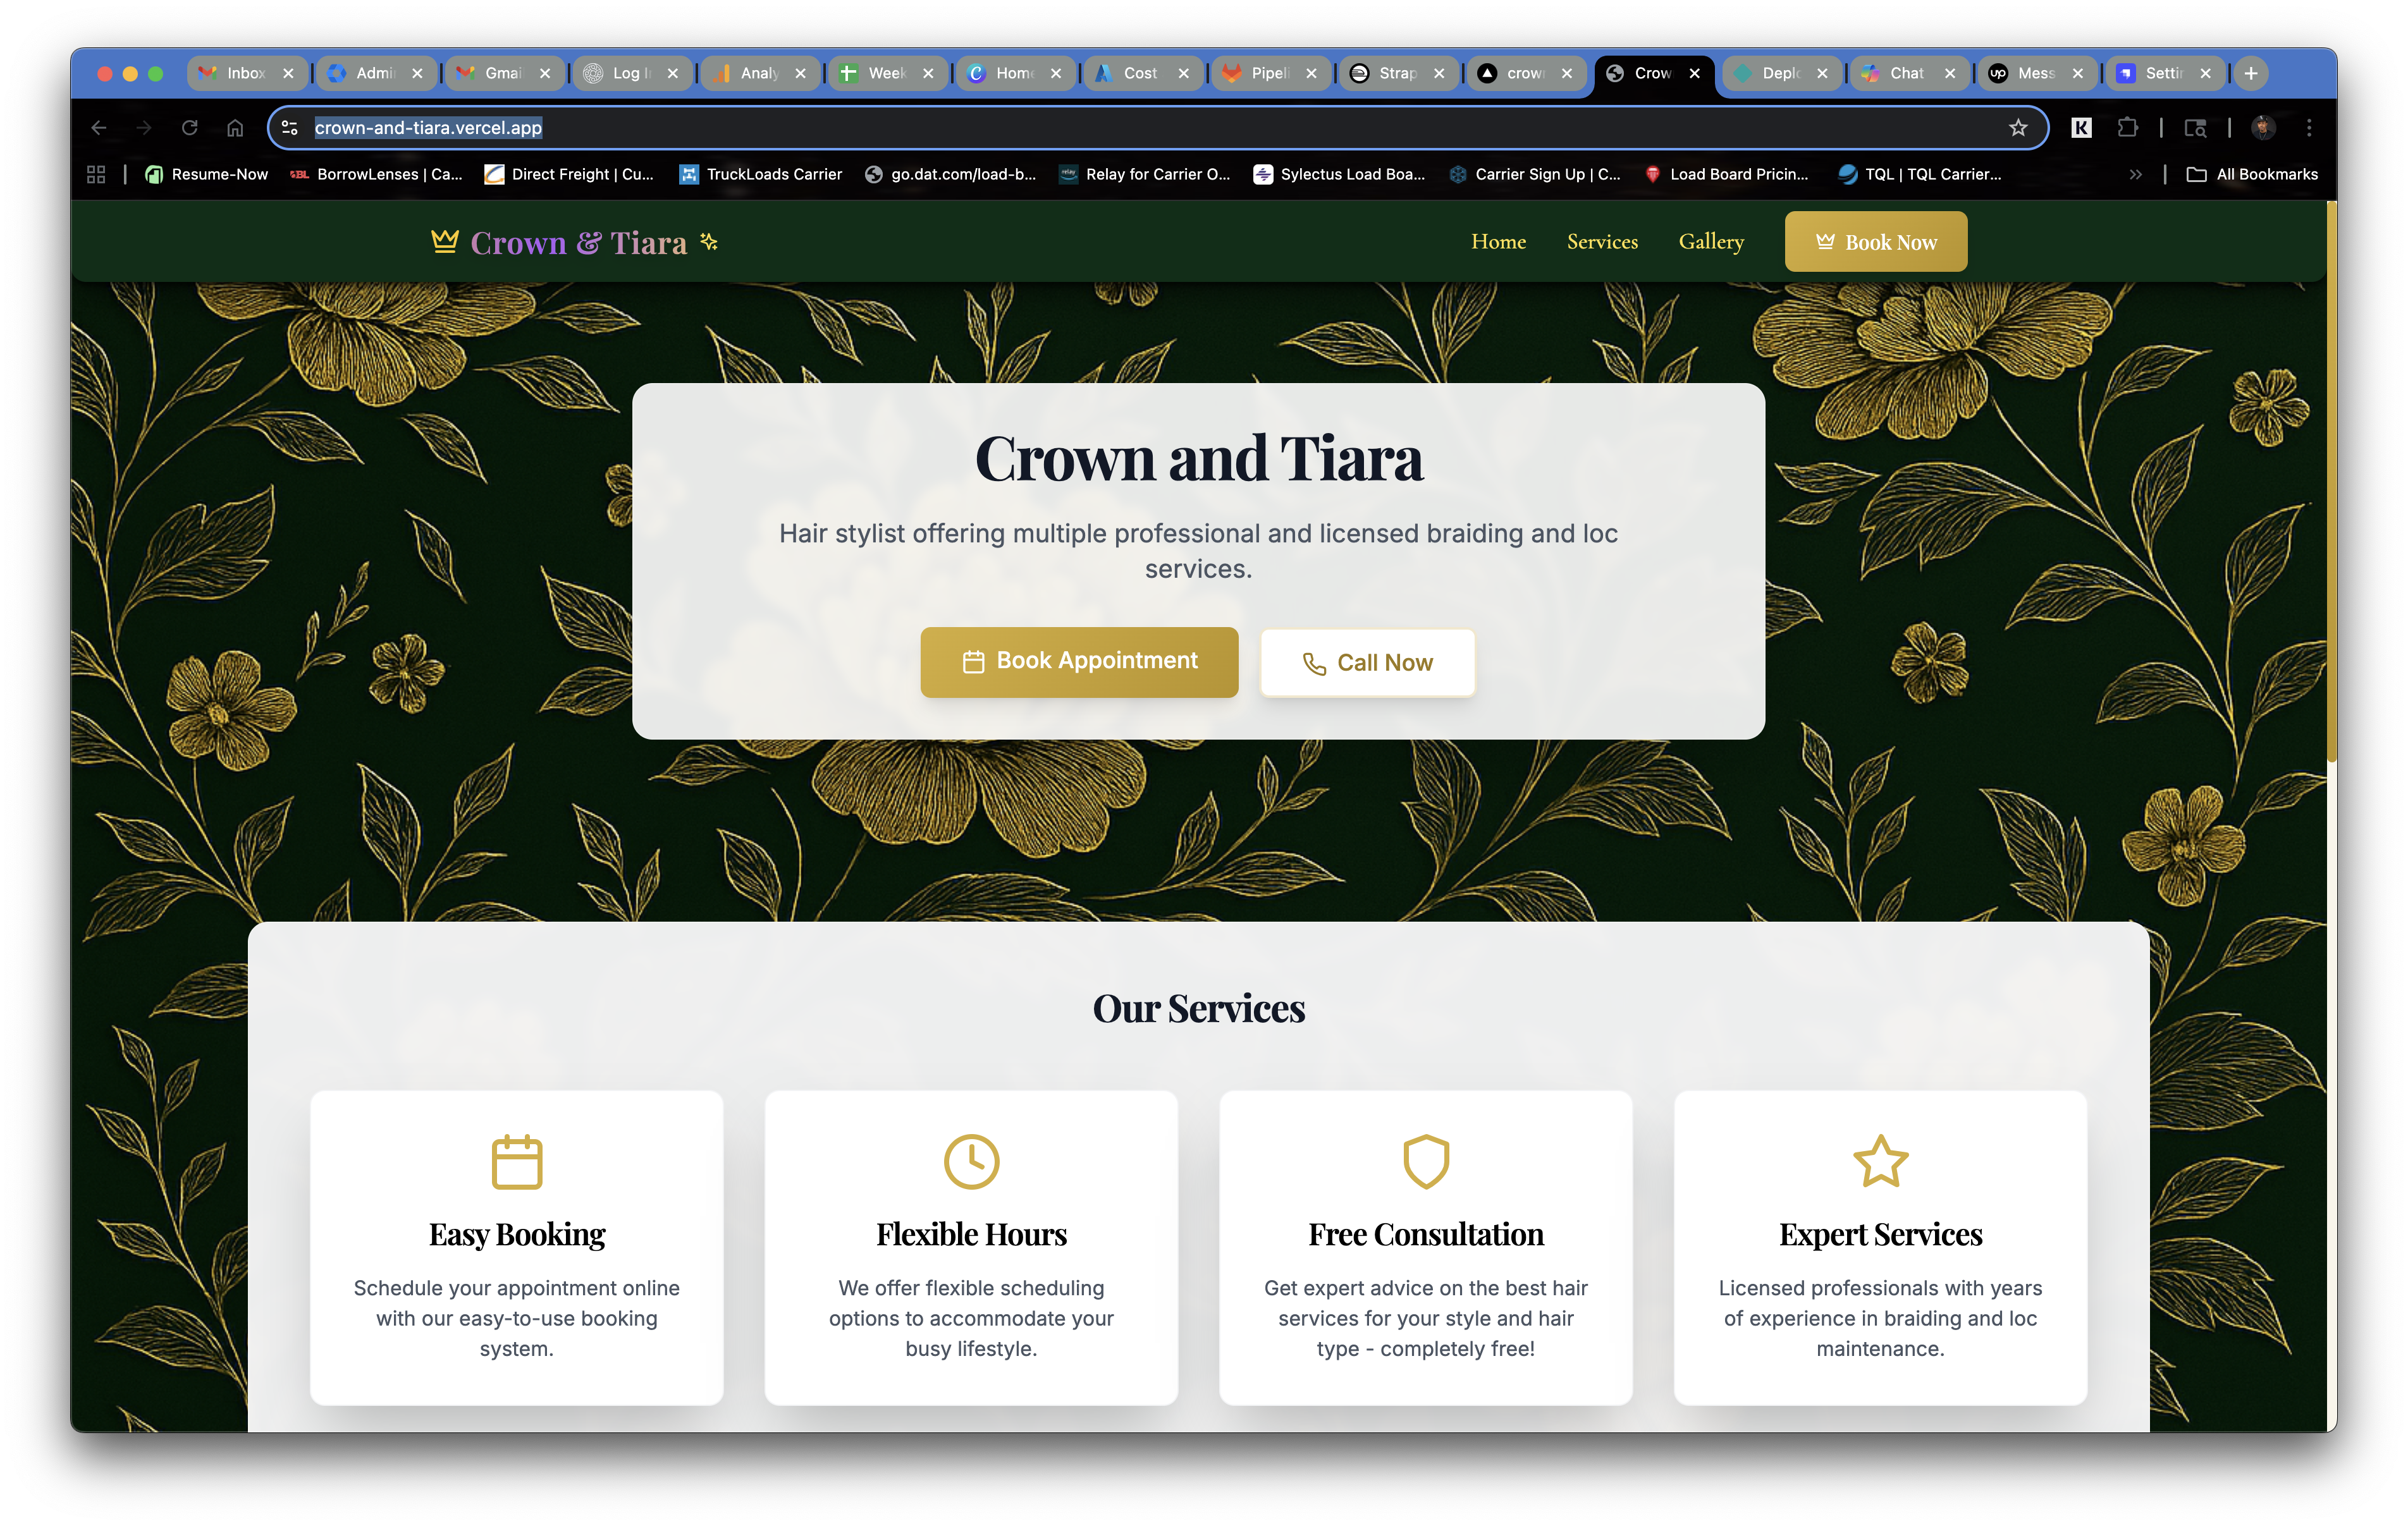The width and height of the screenshot is (2408, 1526).
Task: Click the page's vertical scrollbar thumb
Action: click(x=2331, y=480)
